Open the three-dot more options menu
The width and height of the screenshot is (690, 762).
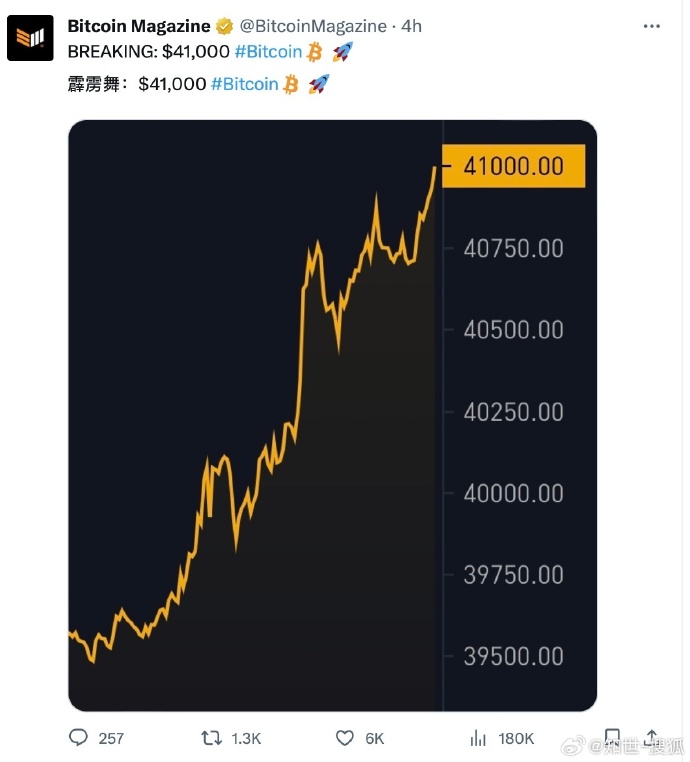click(652, 26)
